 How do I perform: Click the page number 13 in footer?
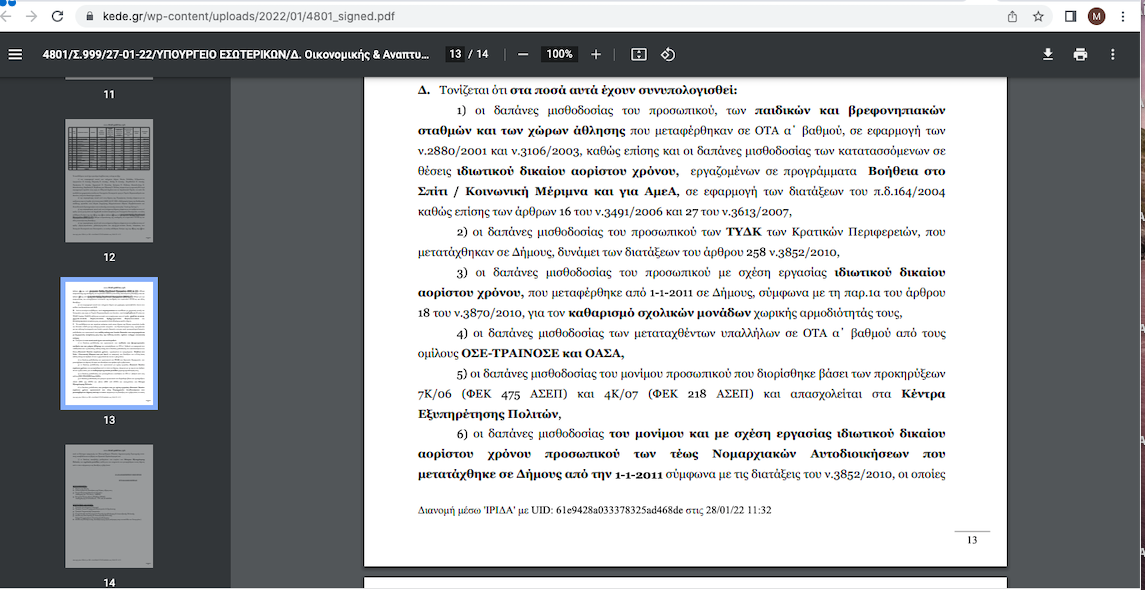tap(972, 540)
